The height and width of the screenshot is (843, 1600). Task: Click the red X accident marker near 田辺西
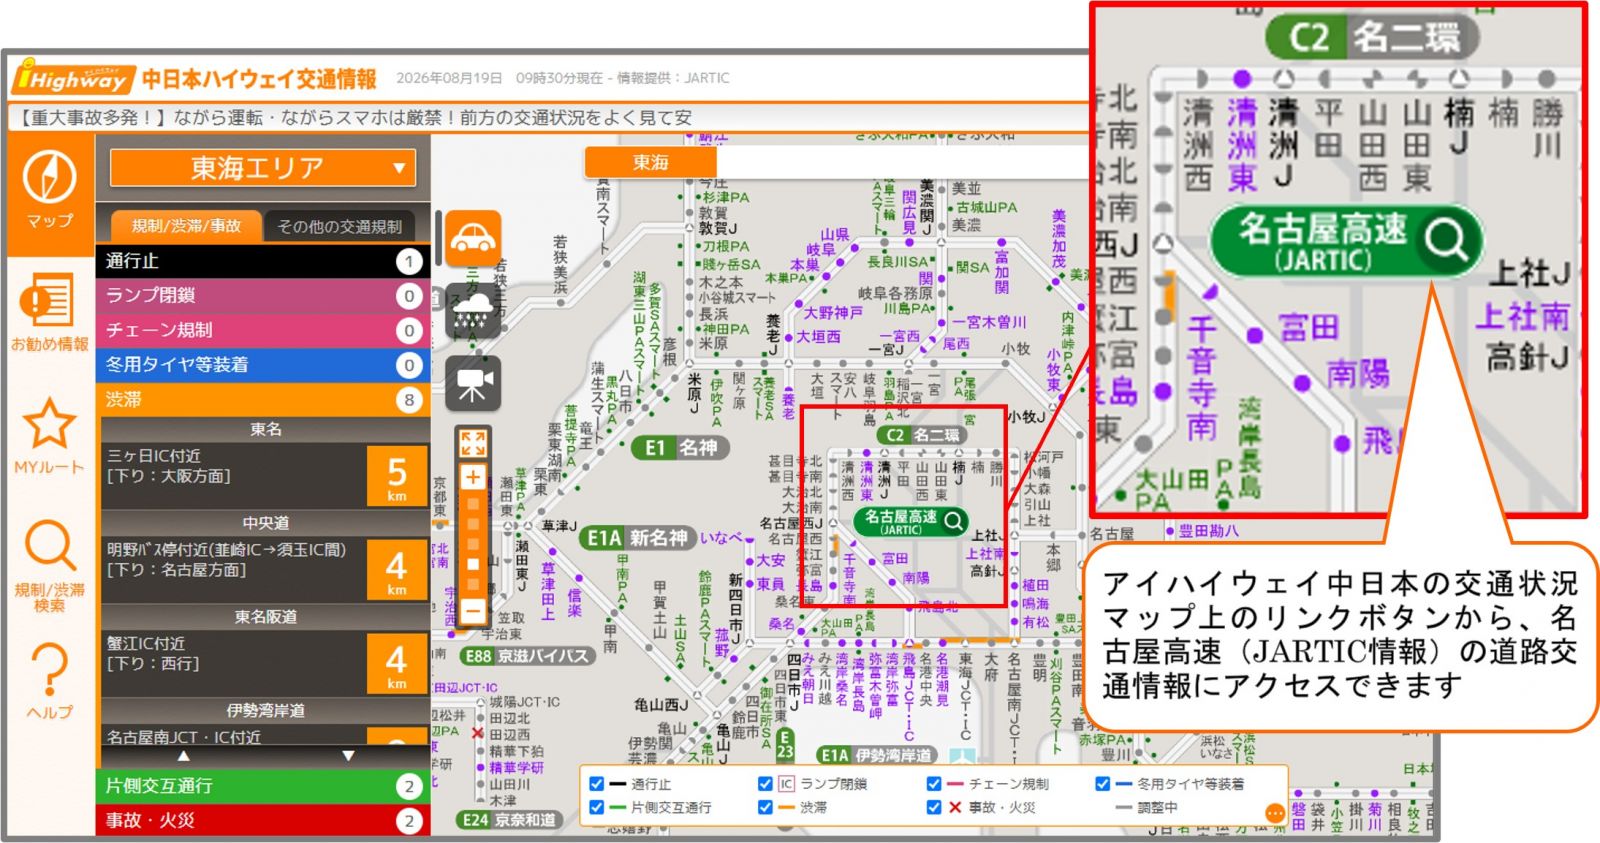click(x=478, y=734)
